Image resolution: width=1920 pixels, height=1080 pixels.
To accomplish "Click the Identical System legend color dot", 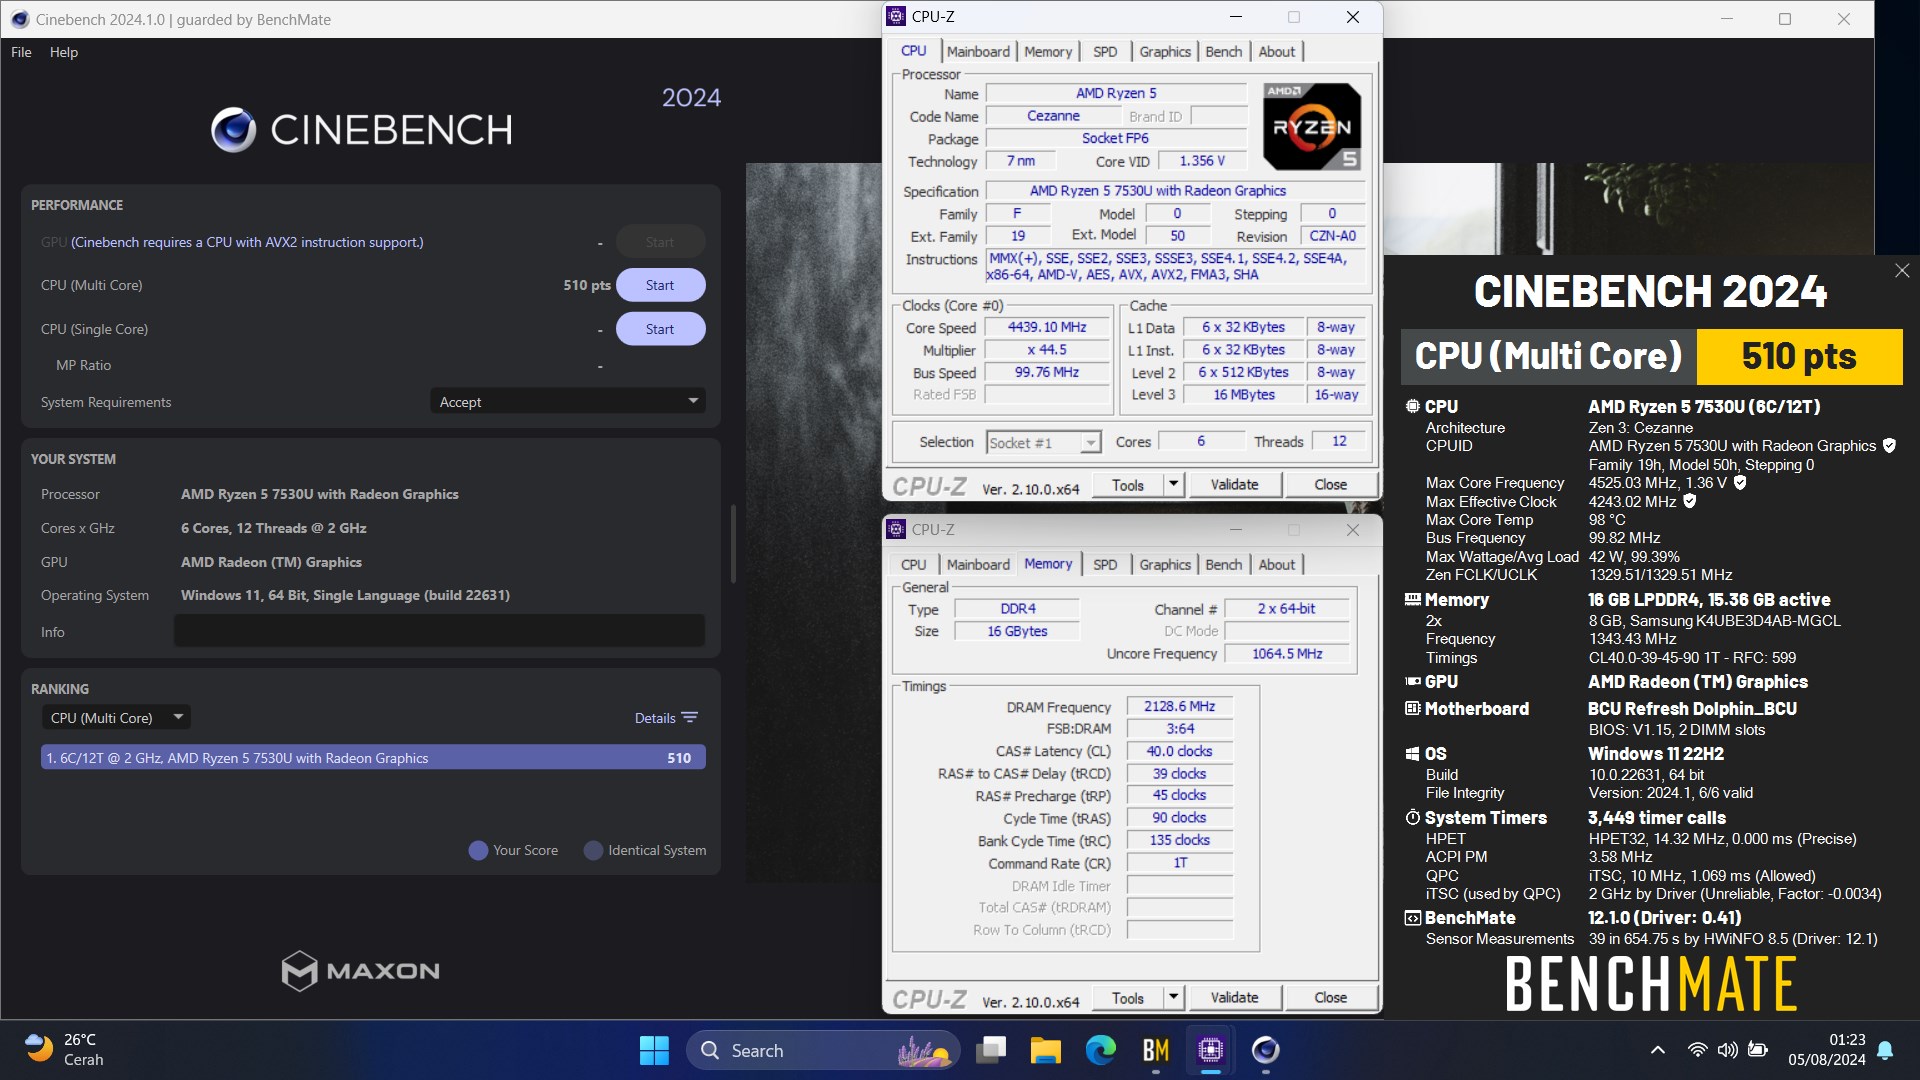I will click(593, 850).
